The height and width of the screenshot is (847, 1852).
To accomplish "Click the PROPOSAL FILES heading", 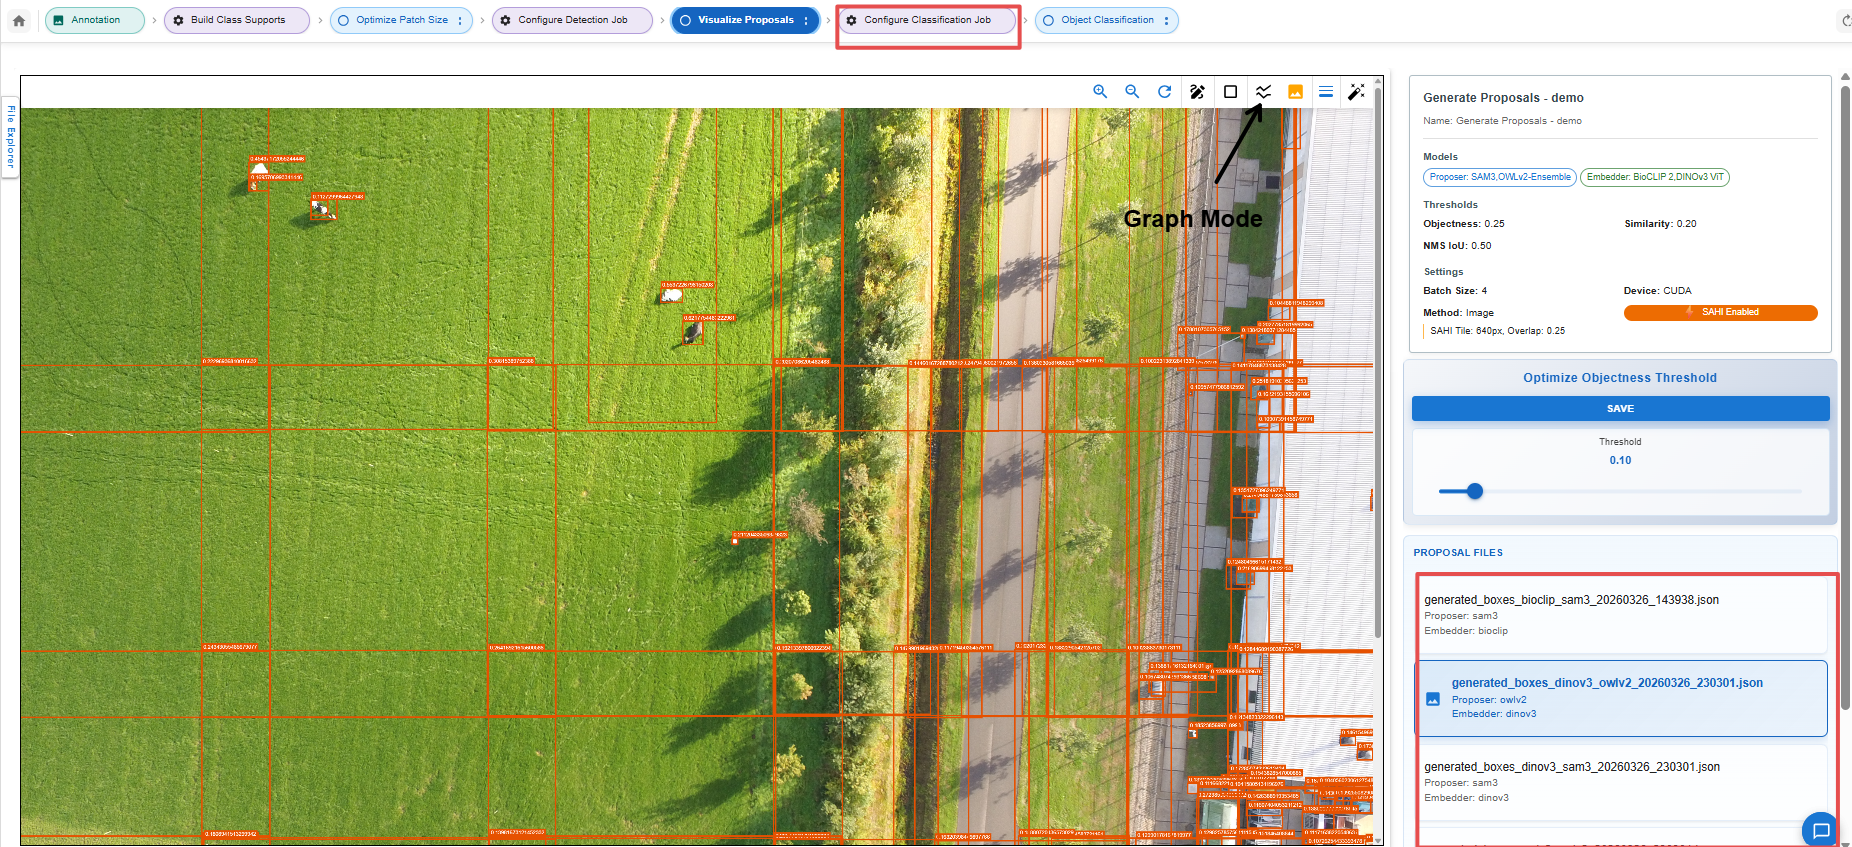I will (1458, 552).
